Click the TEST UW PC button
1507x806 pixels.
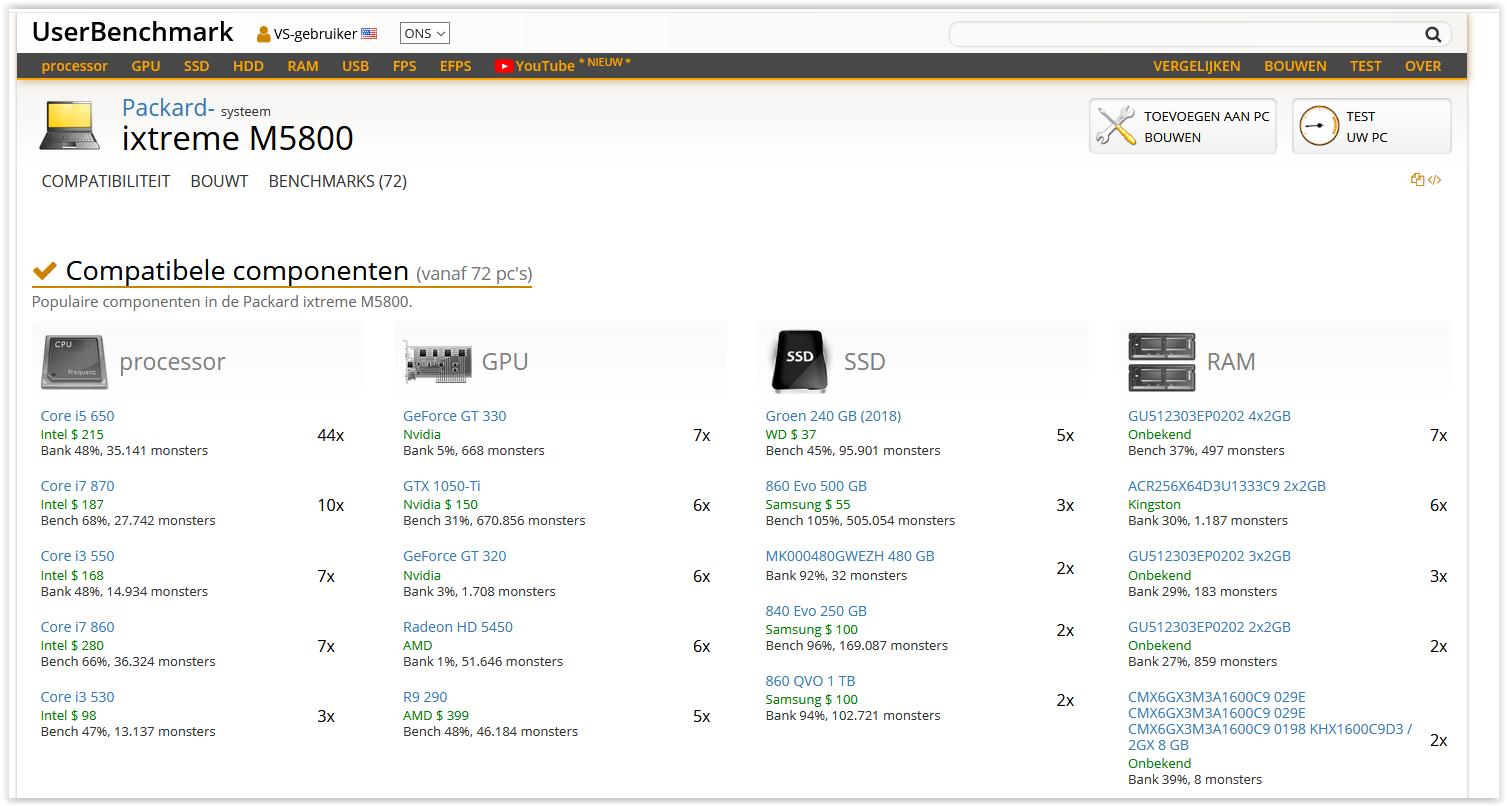point(1372,126)
